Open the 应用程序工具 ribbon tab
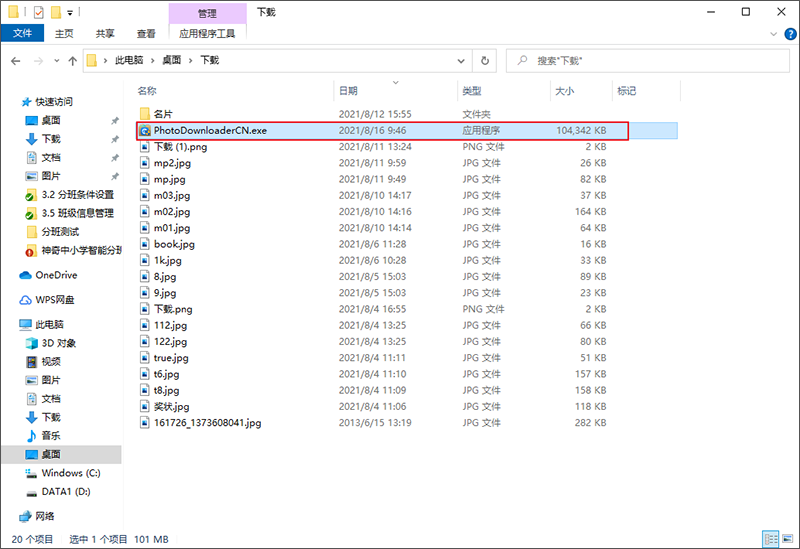The image size is (800, 549). coord(206,33)
